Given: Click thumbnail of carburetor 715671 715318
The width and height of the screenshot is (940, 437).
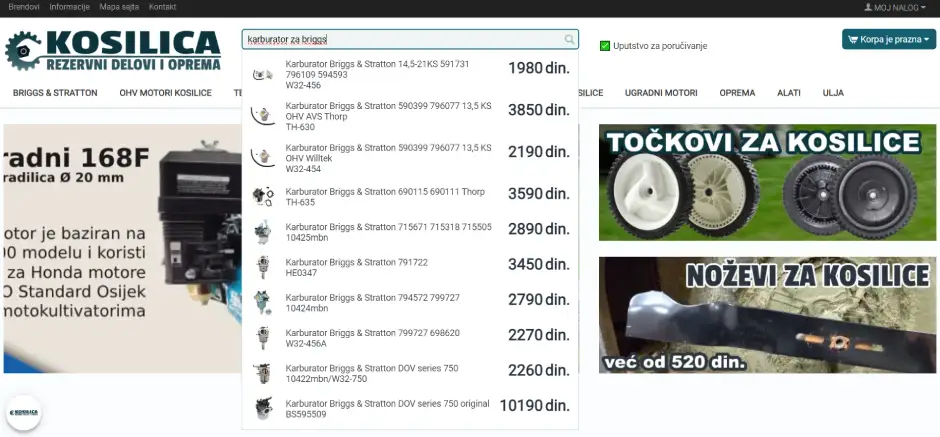Looking at the screenshot, I should 262,232.
